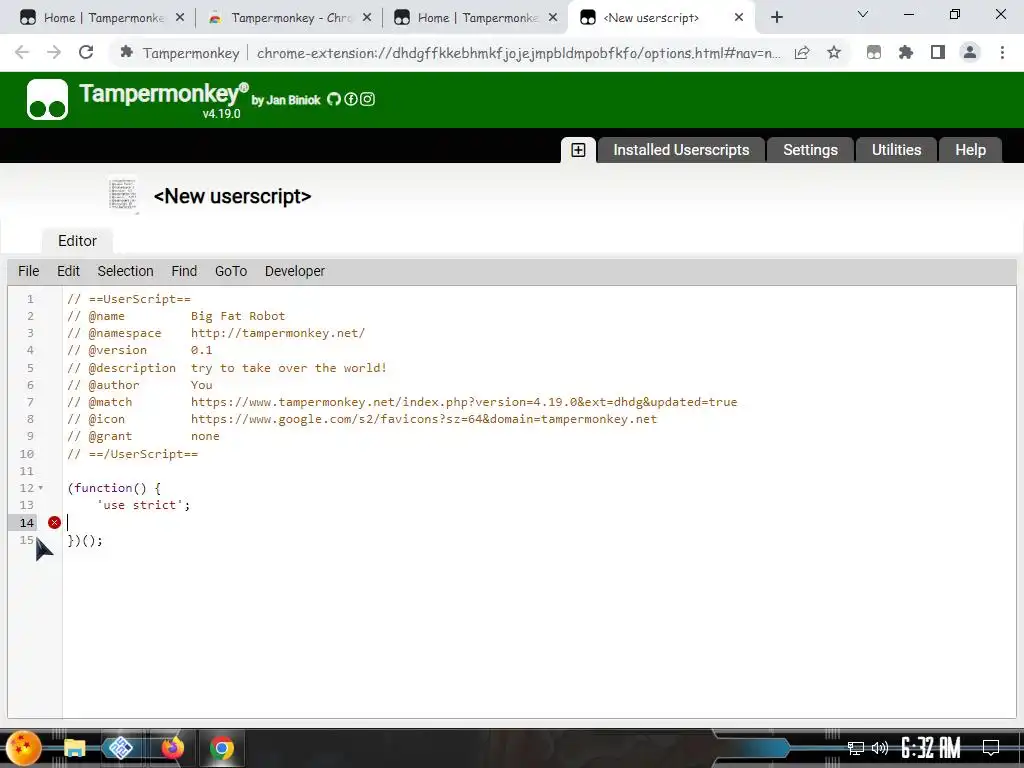Screen dimensions: 1024x768
Task: Close the Chrome Web Store tab
Action: [x=367, y=18]
